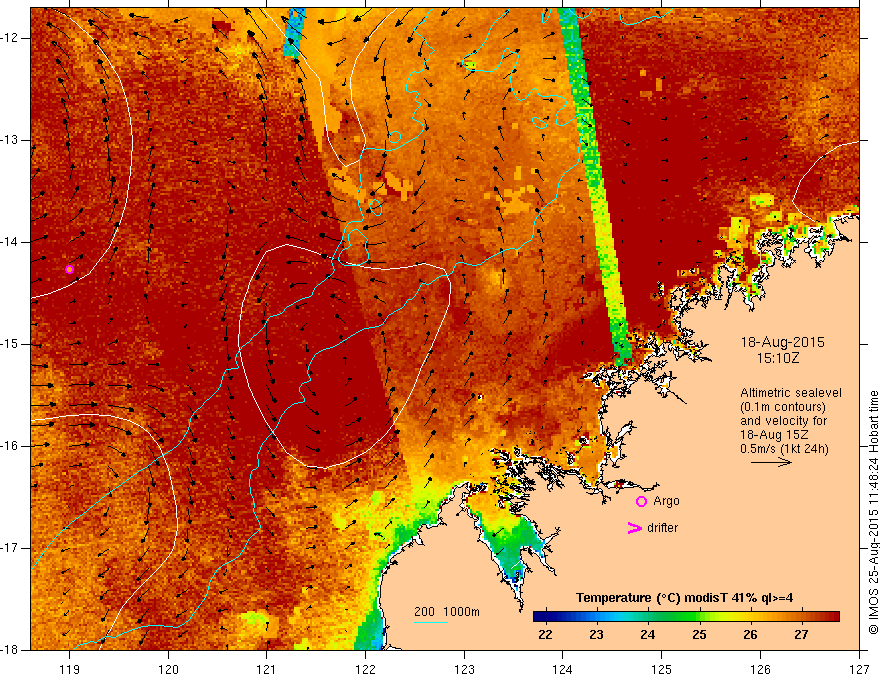880x680 pixels.
Task: Click the '15:10Z' time text
Action: [777, 358]
